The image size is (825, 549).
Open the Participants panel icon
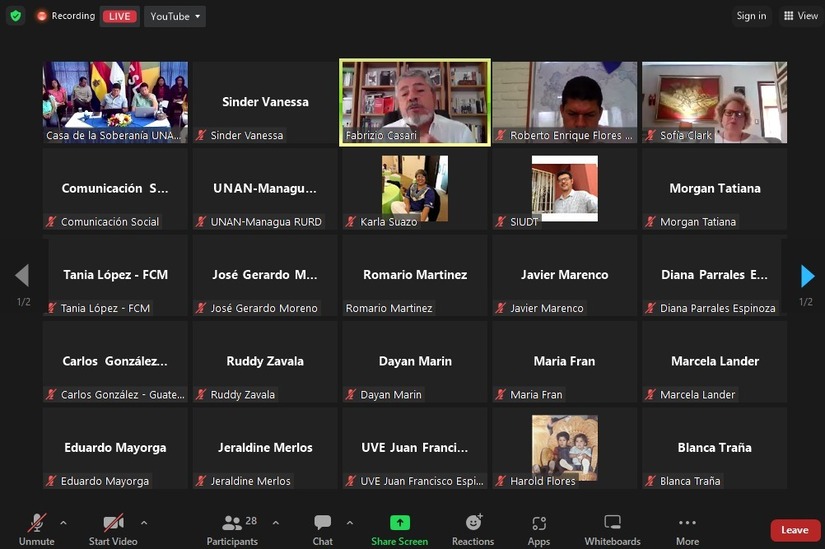coord(232,523)
